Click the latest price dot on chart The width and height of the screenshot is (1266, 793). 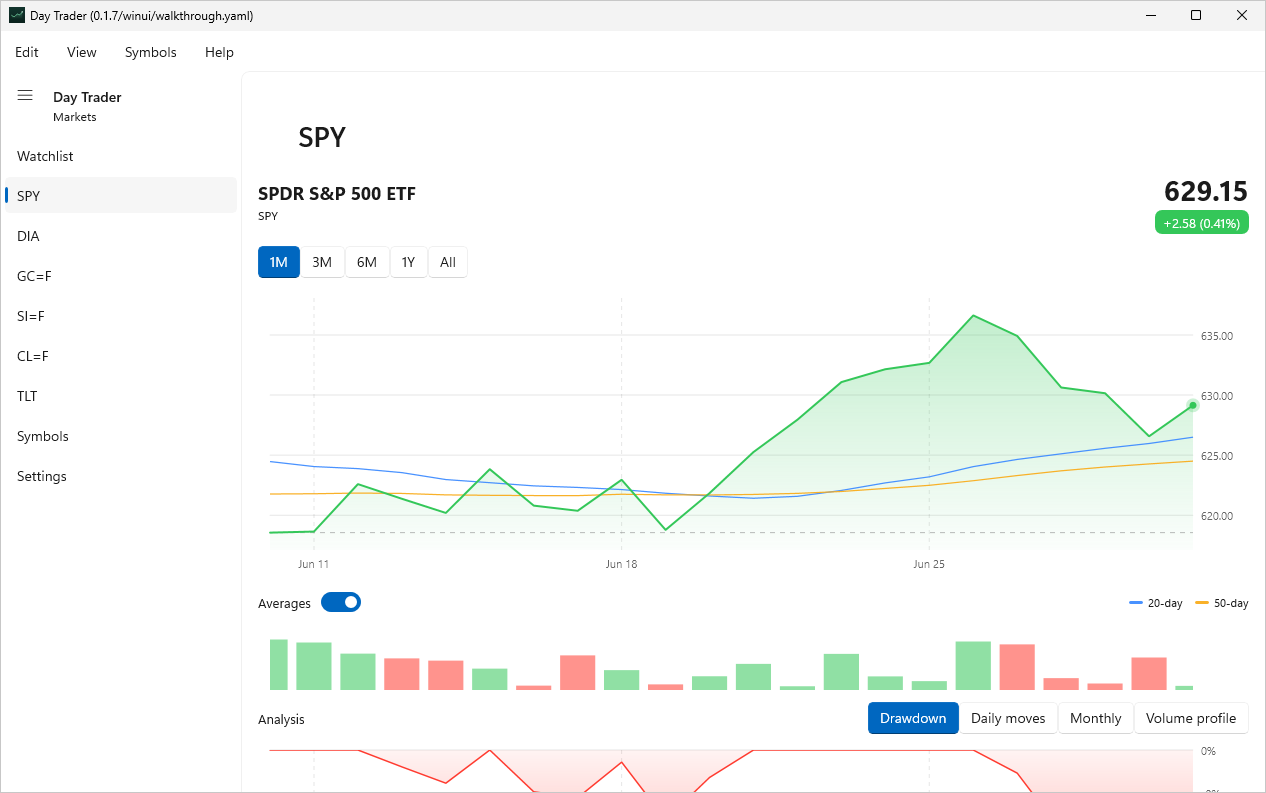1192,405
